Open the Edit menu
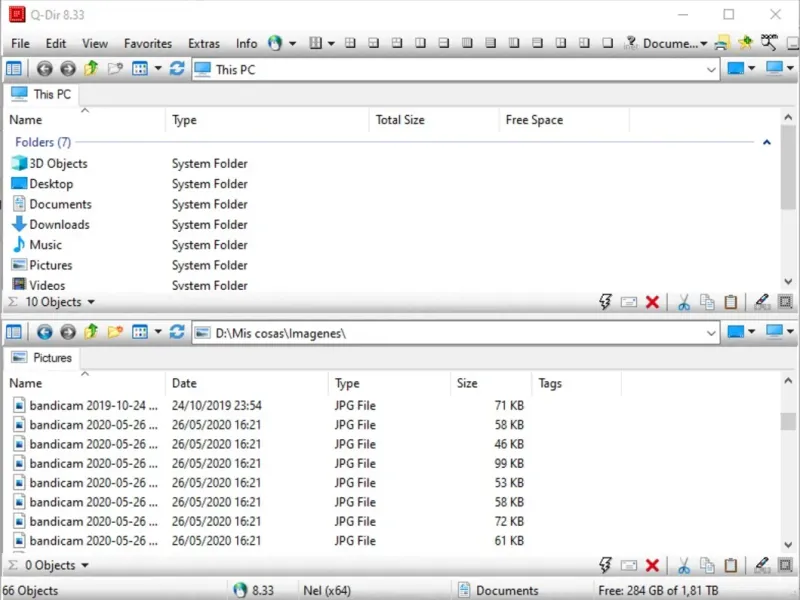The height and width of the screenshot is (600, 800). (x=56, y=43)
